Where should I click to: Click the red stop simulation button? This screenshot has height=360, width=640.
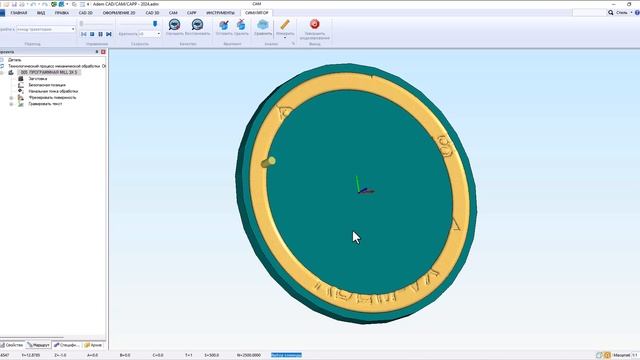(x=314, y=24)
